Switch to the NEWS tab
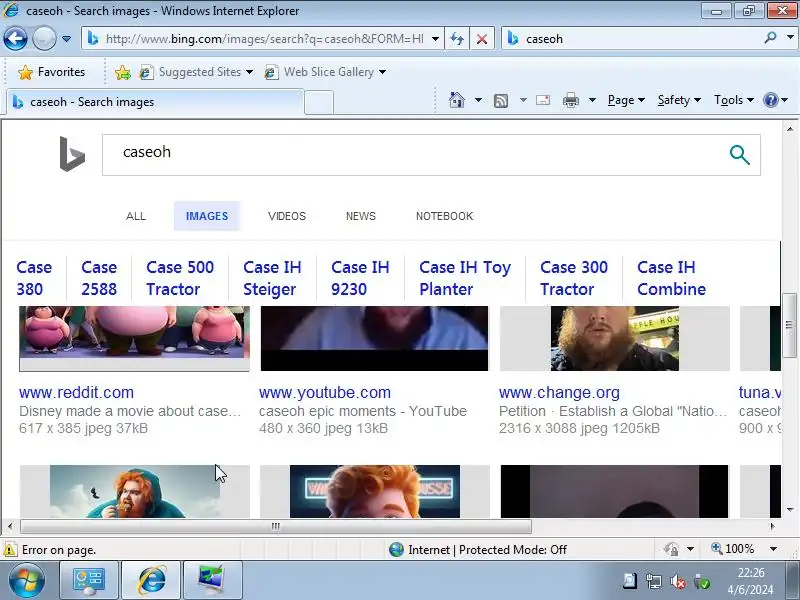The height and width of the screenshot is (600, 800). pos(361,216)
